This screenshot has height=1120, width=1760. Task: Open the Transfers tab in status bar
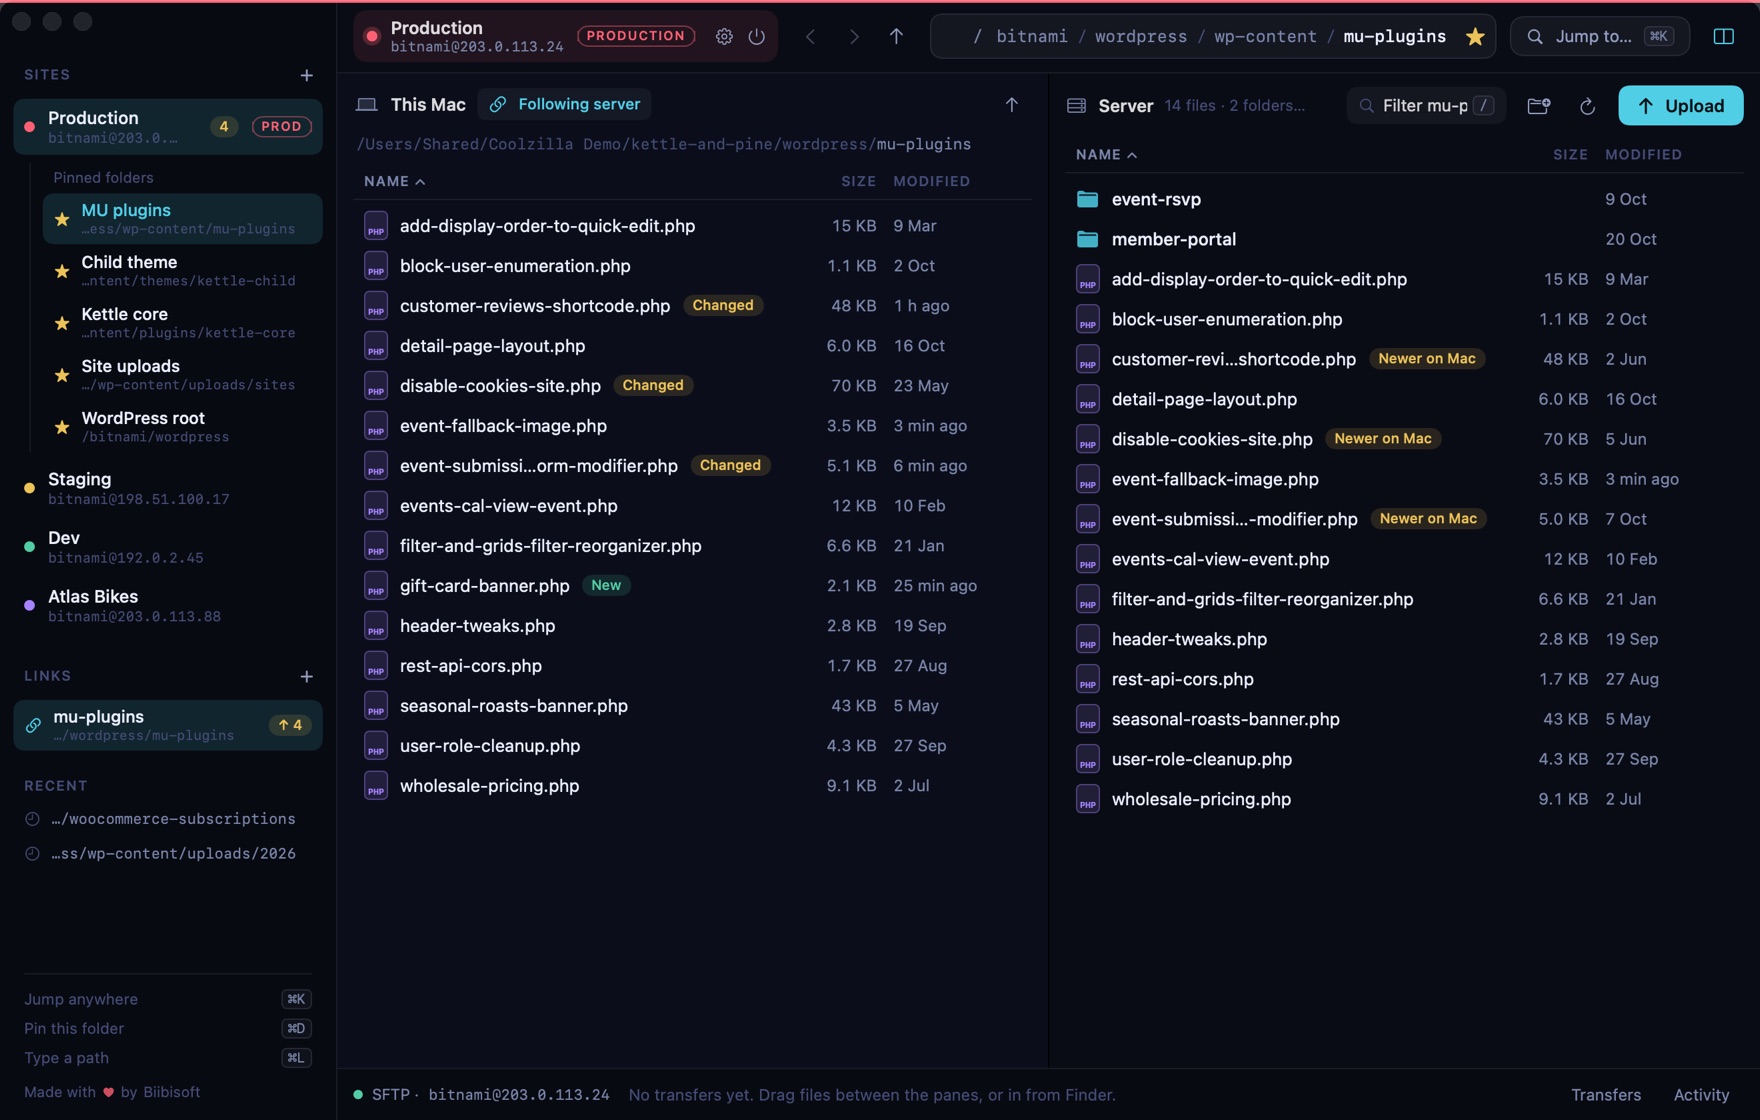tap(1605, 1095)
